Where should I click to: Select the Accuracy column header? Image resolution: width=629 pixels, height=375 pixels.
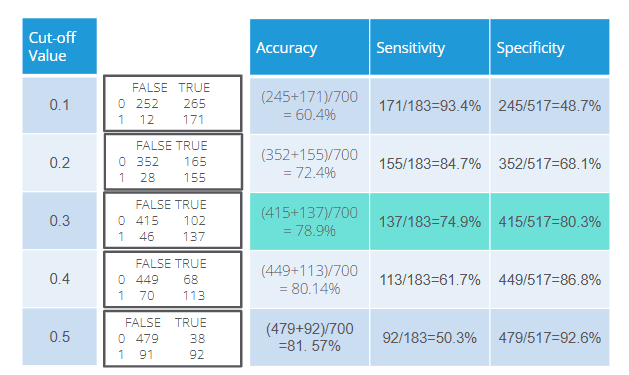pyautogui.click(x=309, y=47)
